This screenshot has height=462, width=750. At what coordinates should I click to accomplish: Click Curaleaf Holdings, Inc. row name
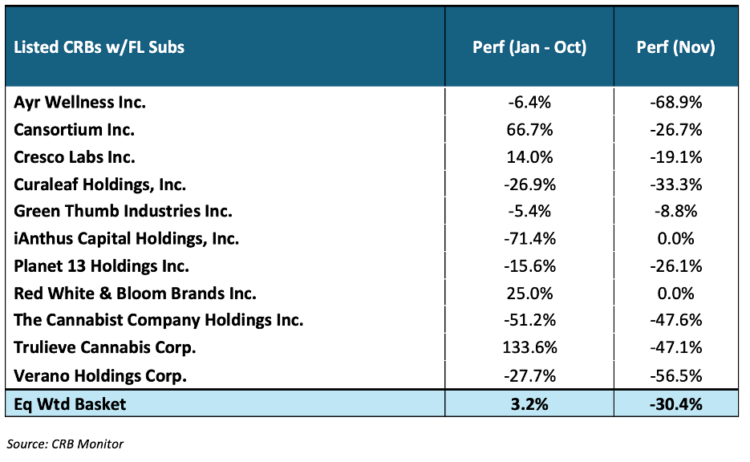click(x=101, y=184)
